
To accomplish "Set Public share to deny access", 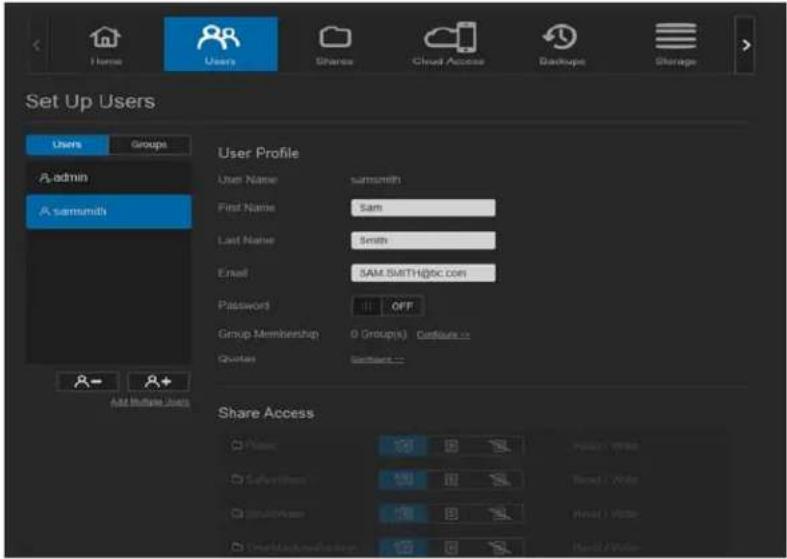I will click(x=499, y=446).
